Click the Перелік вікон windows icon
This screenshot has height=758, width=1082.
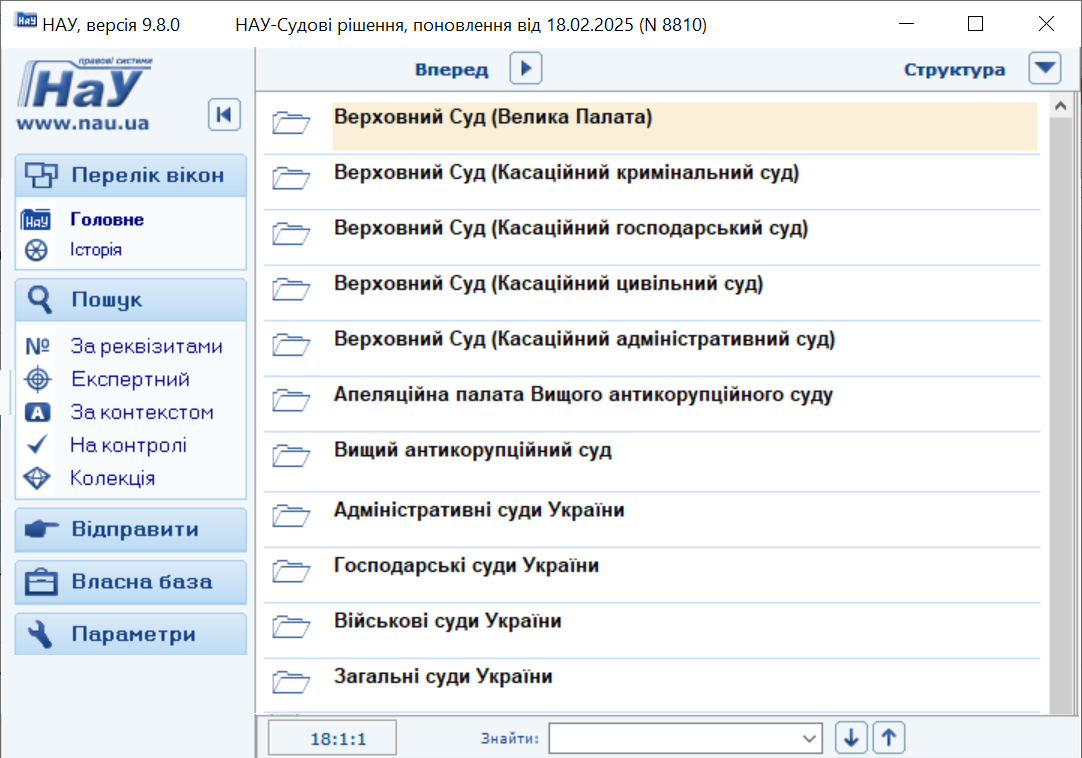click(x=41, y=175)
